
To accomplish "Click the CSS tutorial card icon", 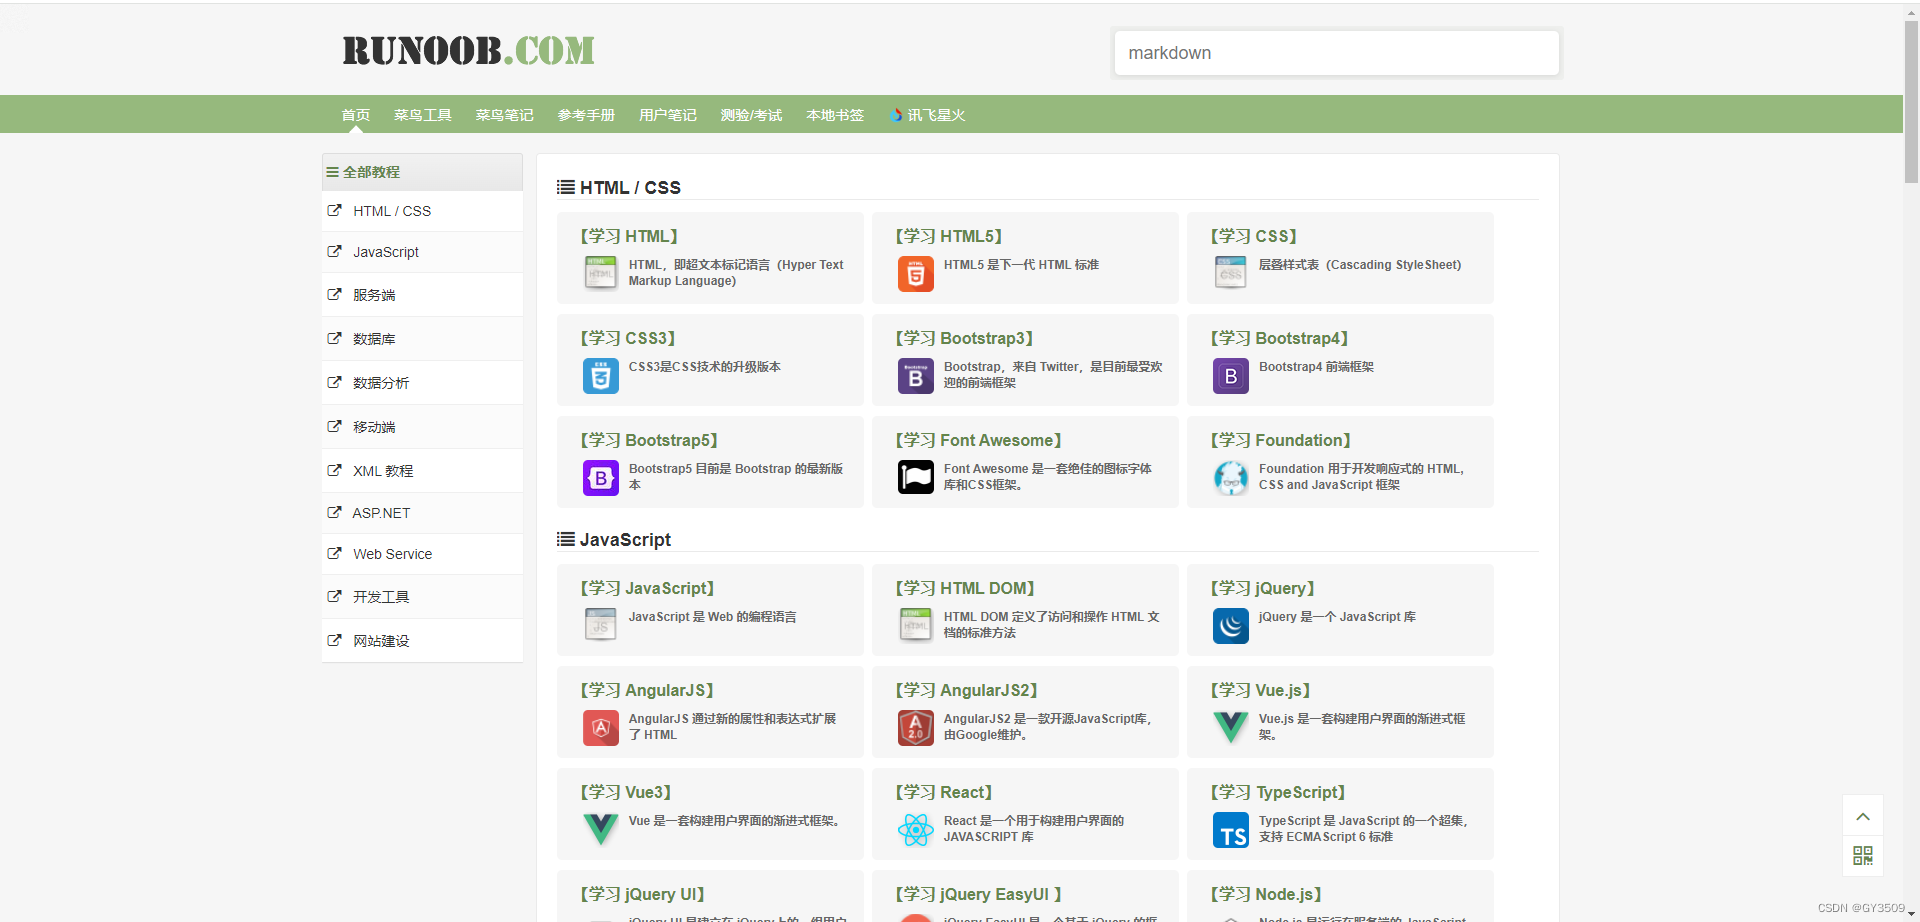I will (1230, 273).
